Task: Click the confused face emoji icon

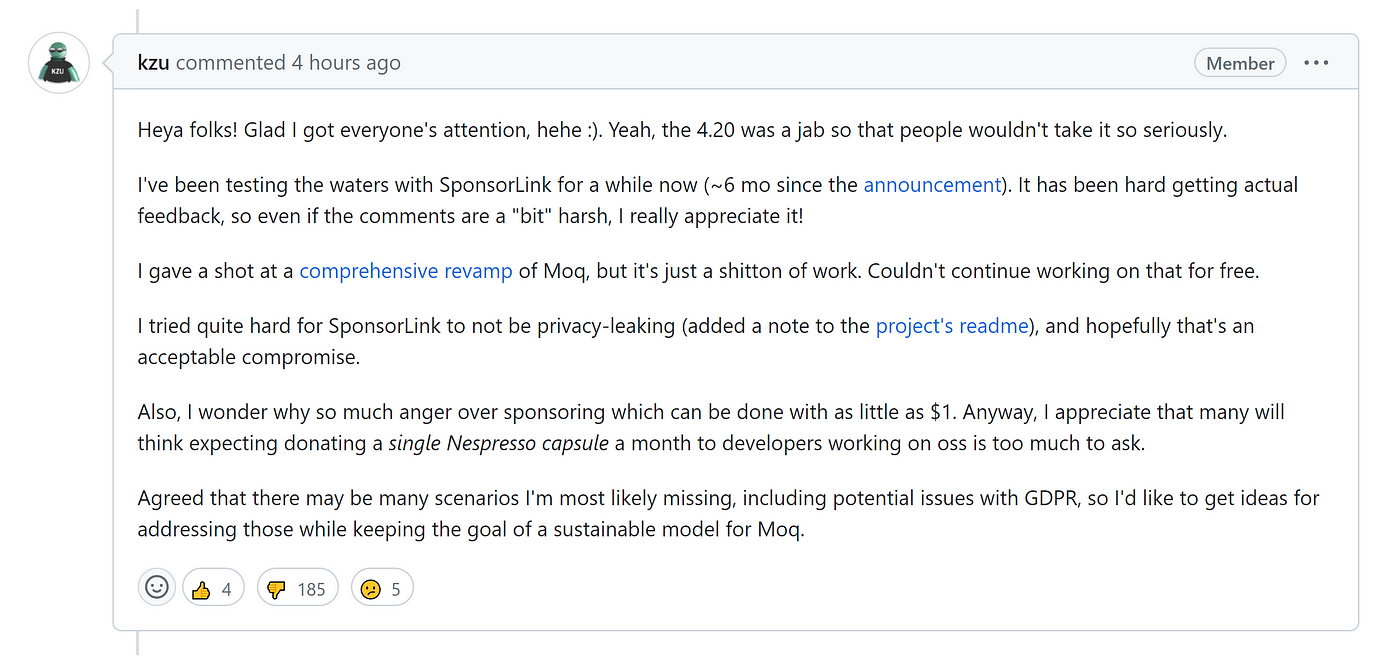Action: [370, 589]
